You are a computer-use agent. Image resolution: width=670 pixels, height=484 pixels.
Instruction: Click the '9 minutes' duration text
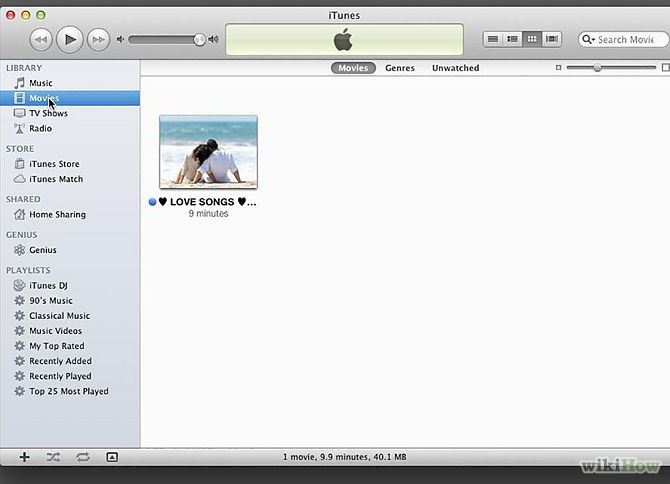pos(209,214)
